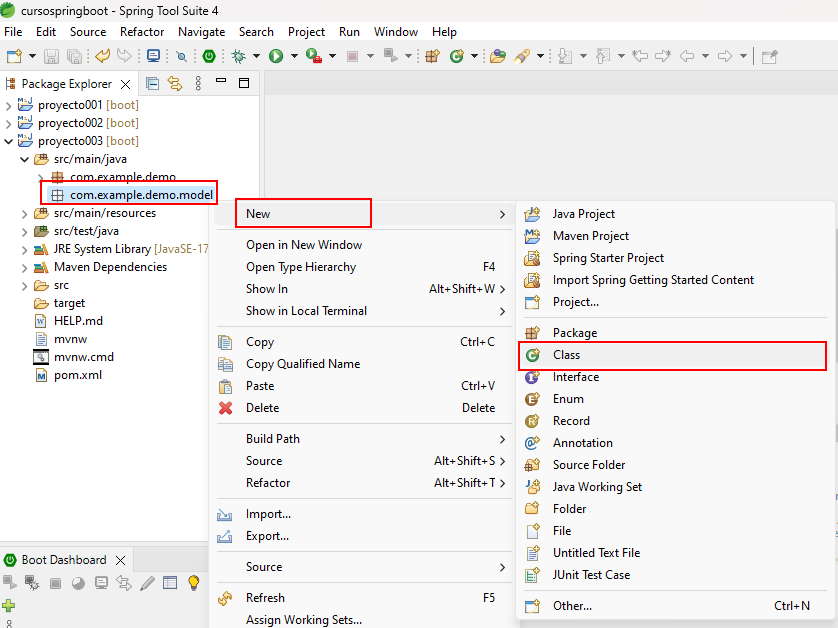This screenshot has height=628, width=838.
Task: Open dropdown arrow next to Run icon
Action: pyautogui.click(x=294, y=56)
